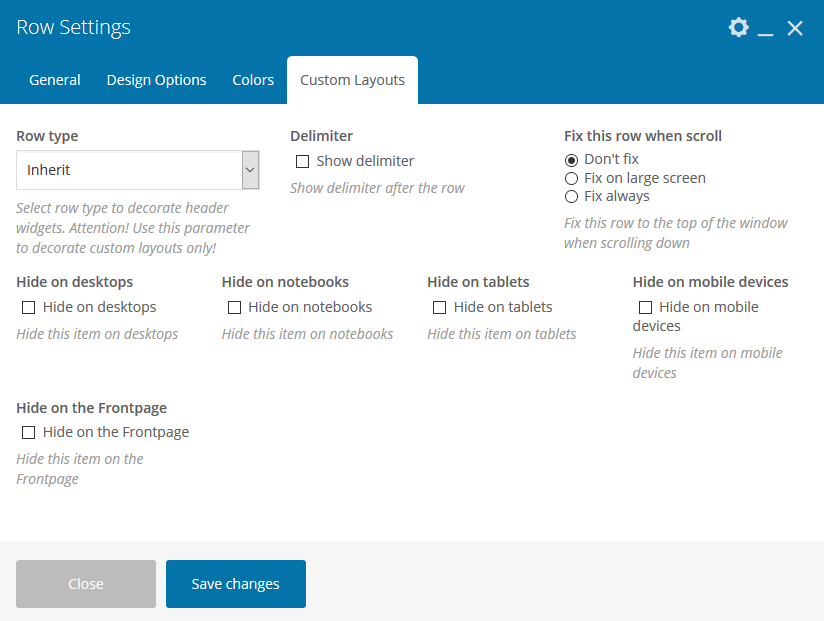The height and width of the screenshot is (621, 824).
Task: Click the bold Delimiter heading
Action: click(322, 136)
